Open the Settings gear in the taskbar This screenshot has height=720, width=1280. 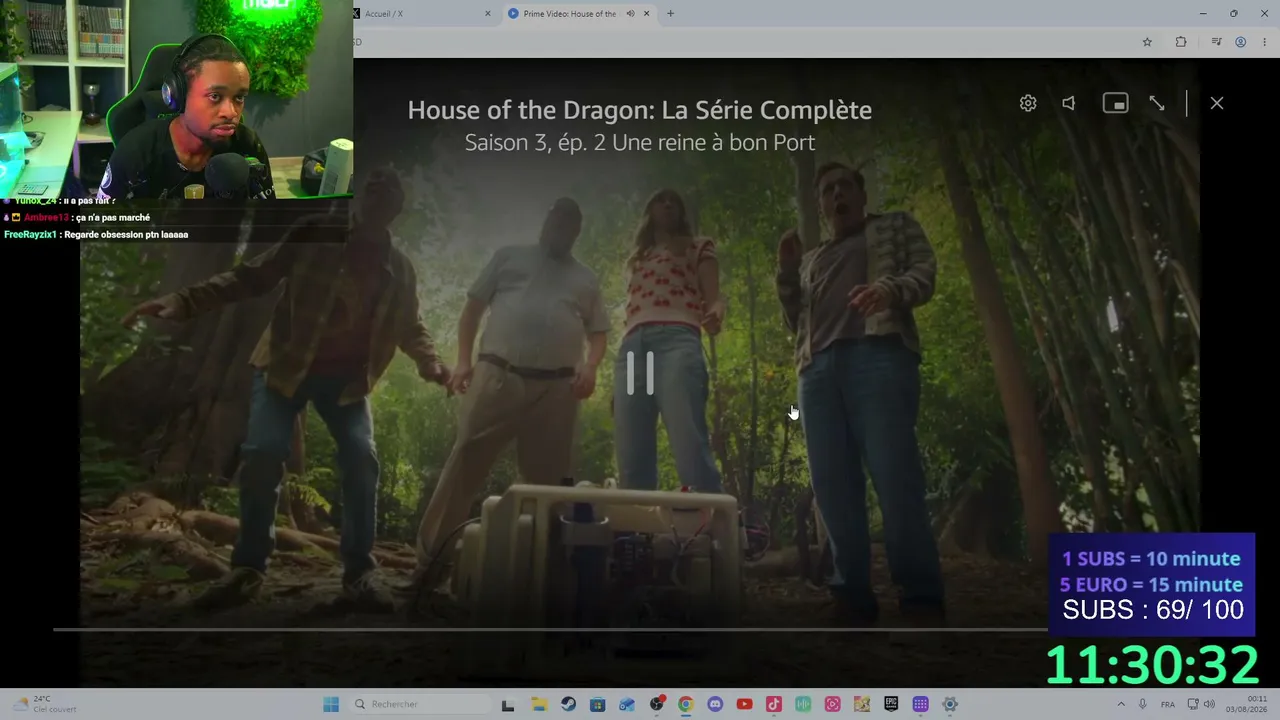point(950,704)
